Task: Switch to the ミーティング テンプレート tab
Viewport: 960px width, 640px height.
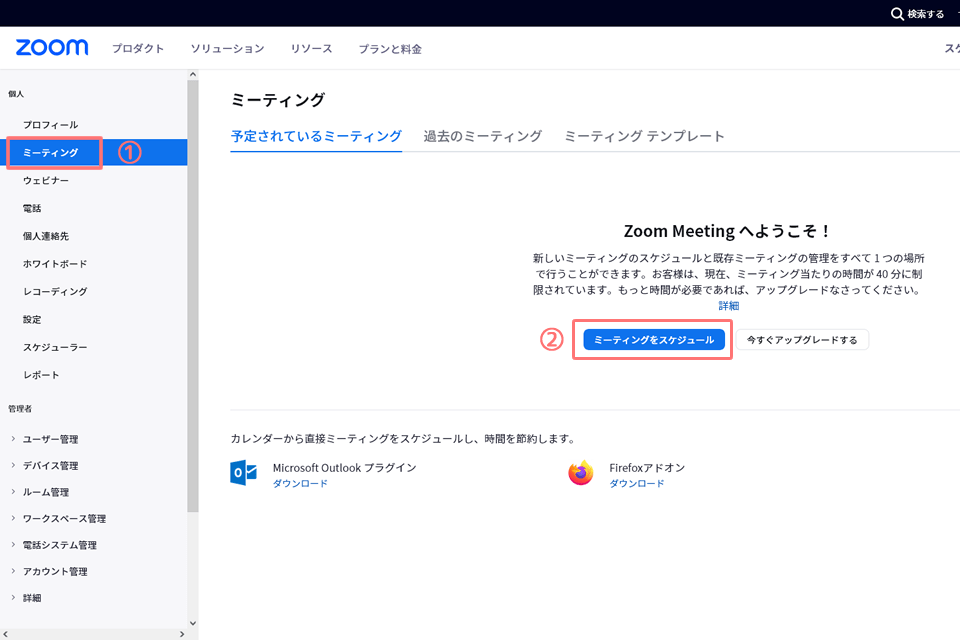Action: 645,135
